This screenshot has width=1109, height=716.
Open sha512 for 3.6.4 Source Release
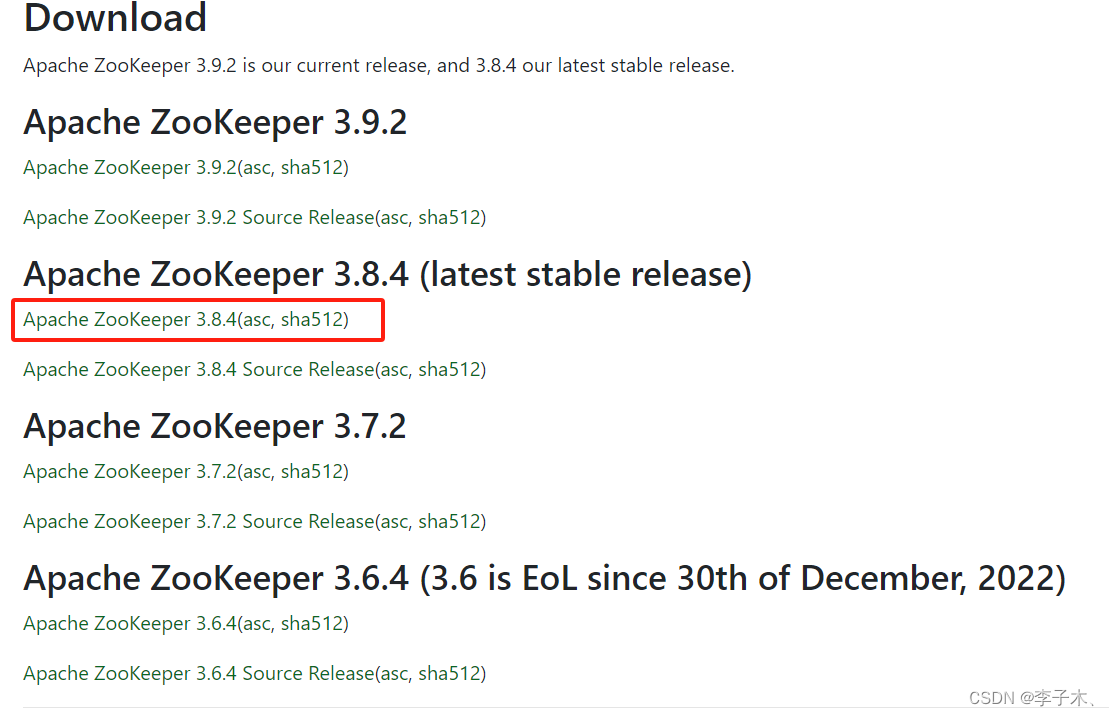(449, 674)
